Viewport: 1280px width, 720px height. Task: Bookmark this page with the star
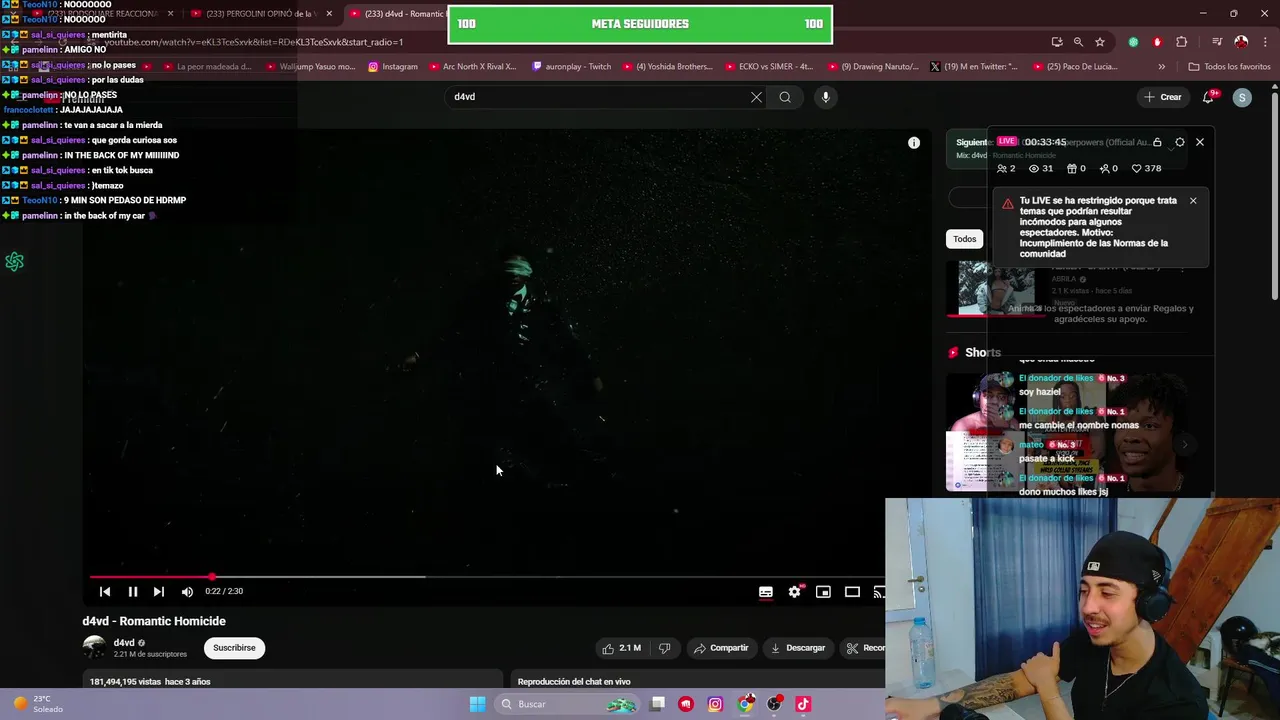[x=1100, y=42]
